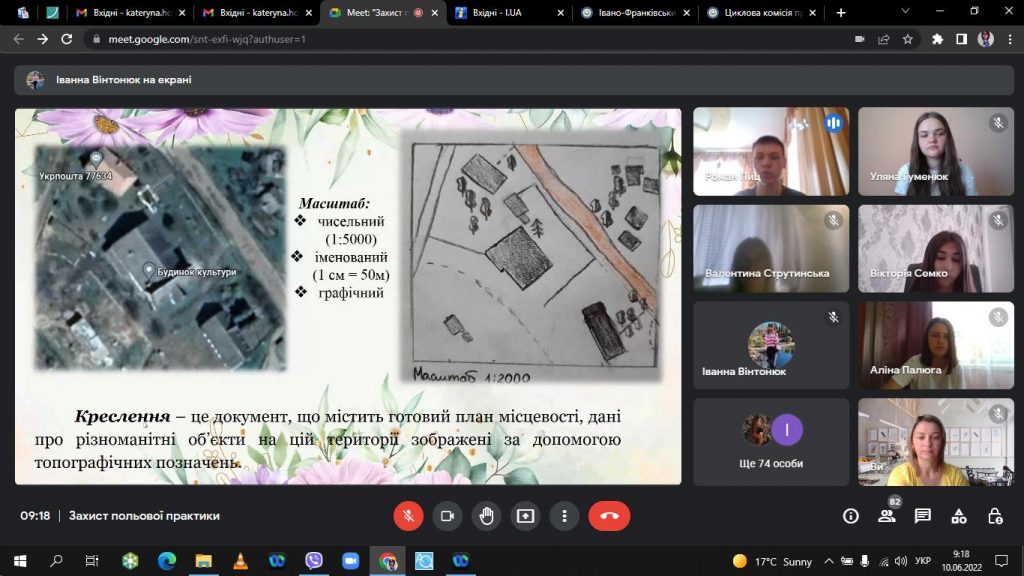Open the host controls lock icon
Image resolution: width=1024 pixels, height=576 pixels.
(995, 516)
